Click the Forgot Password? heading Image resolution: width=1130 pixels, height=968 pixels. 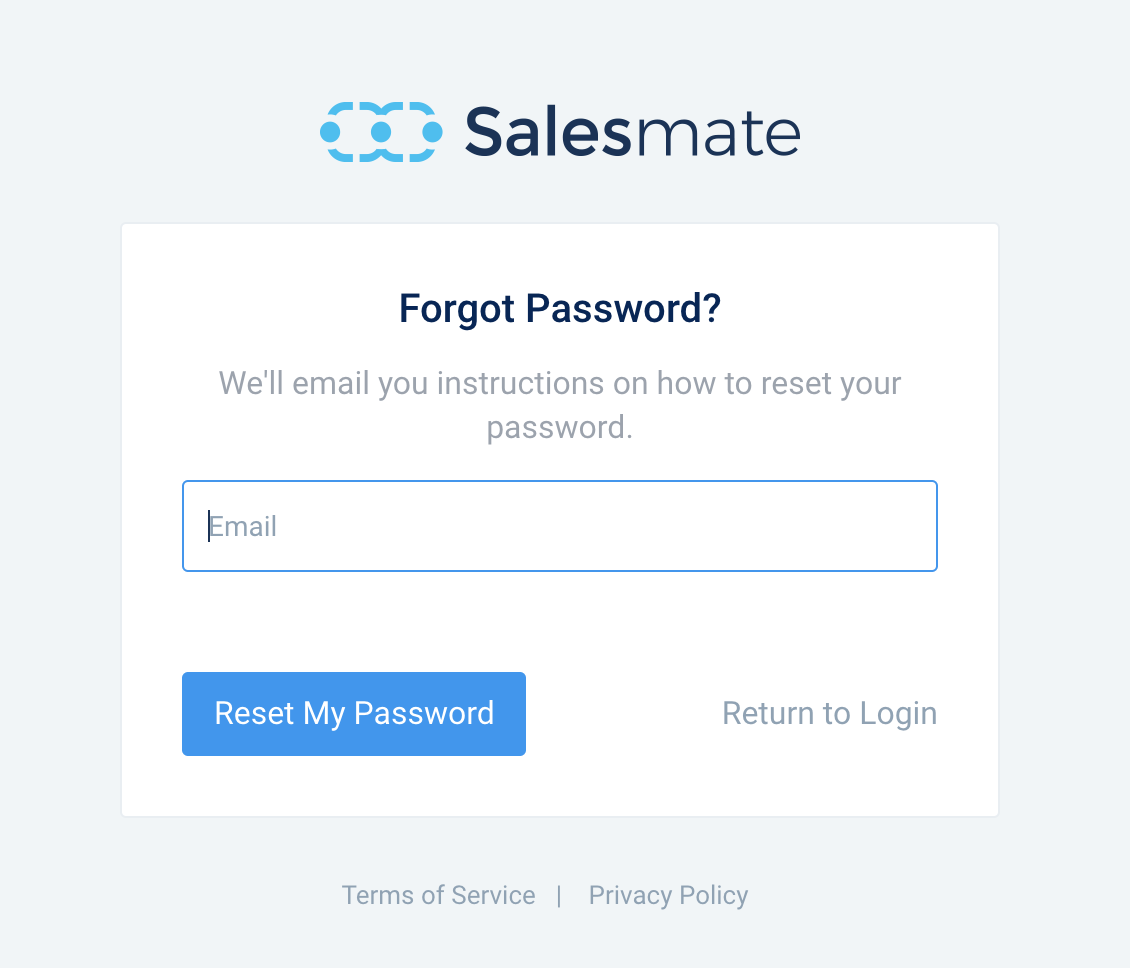pos(560,308)
